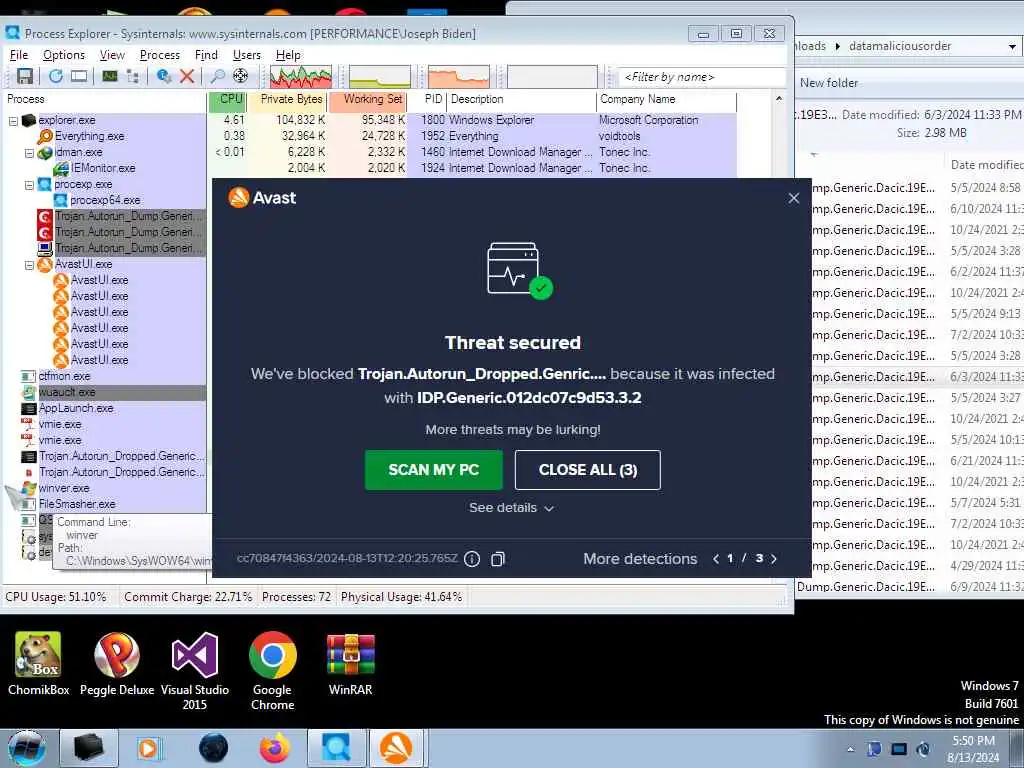Open the Find menu
This screenshot has height=768, width=1024.
tap(206, 55)
